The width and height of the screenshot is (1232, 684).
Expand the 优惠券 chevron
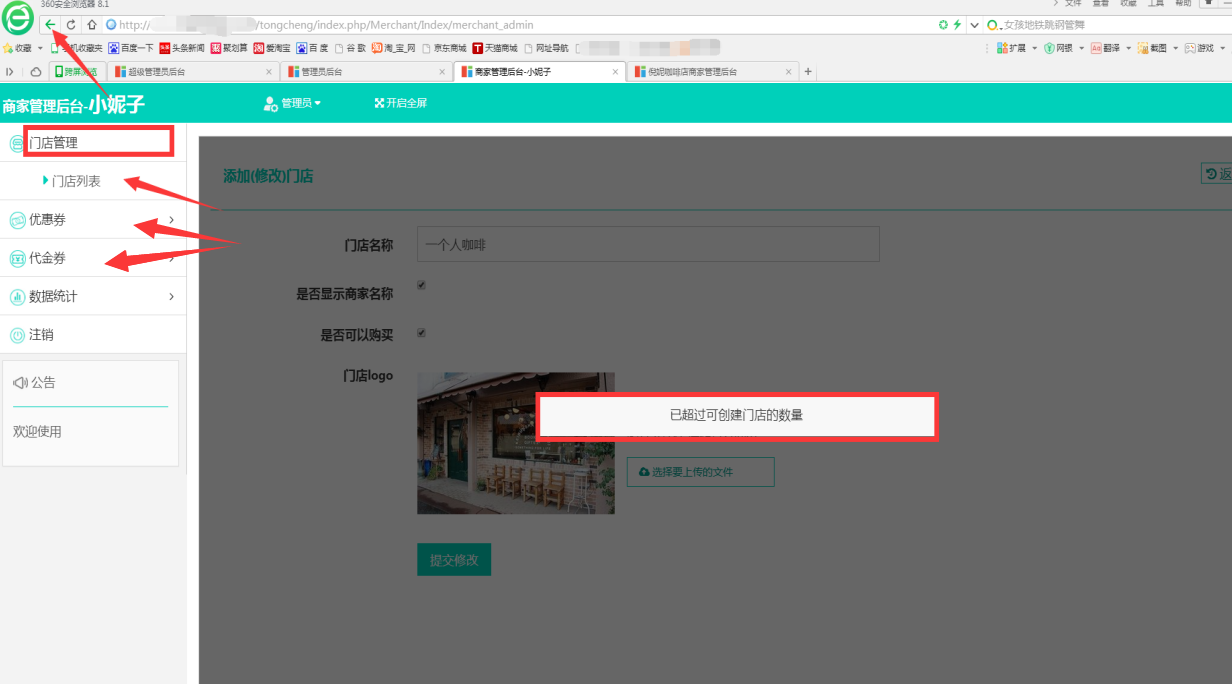tap(171, 220)
